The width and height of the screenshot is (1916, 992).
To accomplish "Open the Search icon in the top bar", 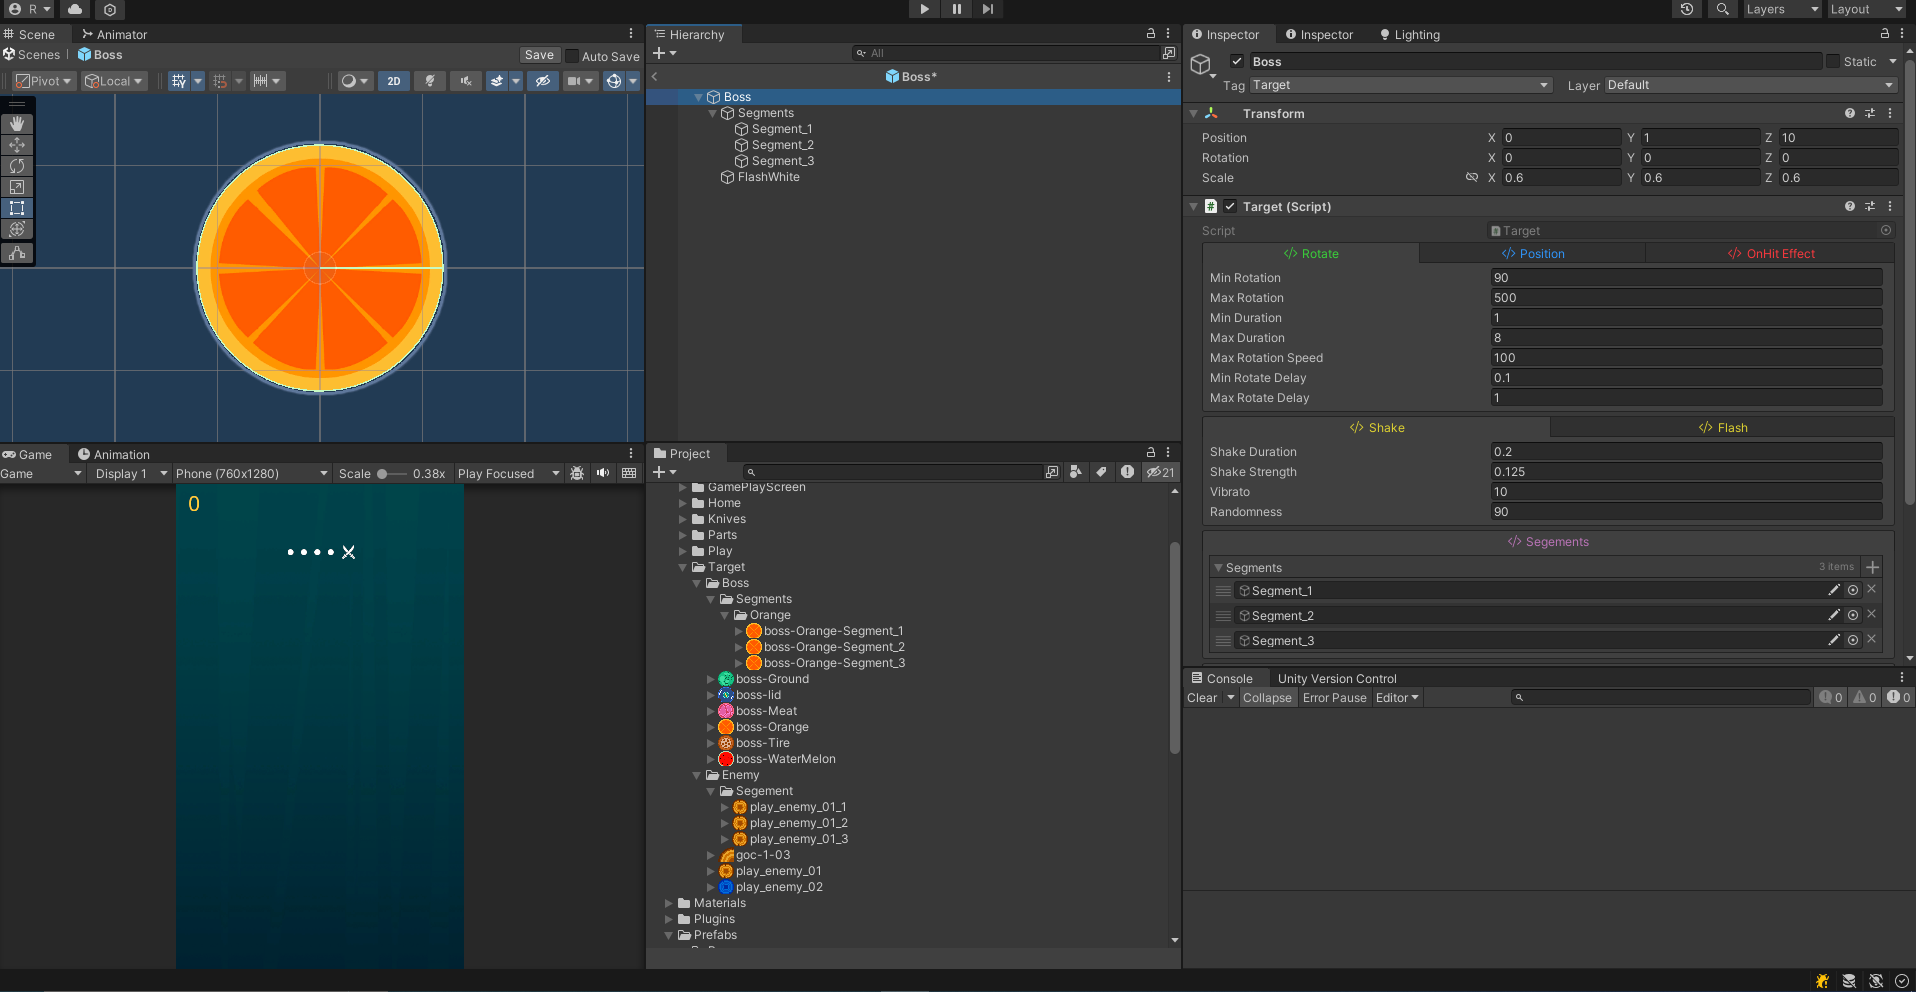I will (x=1722, y=9).
